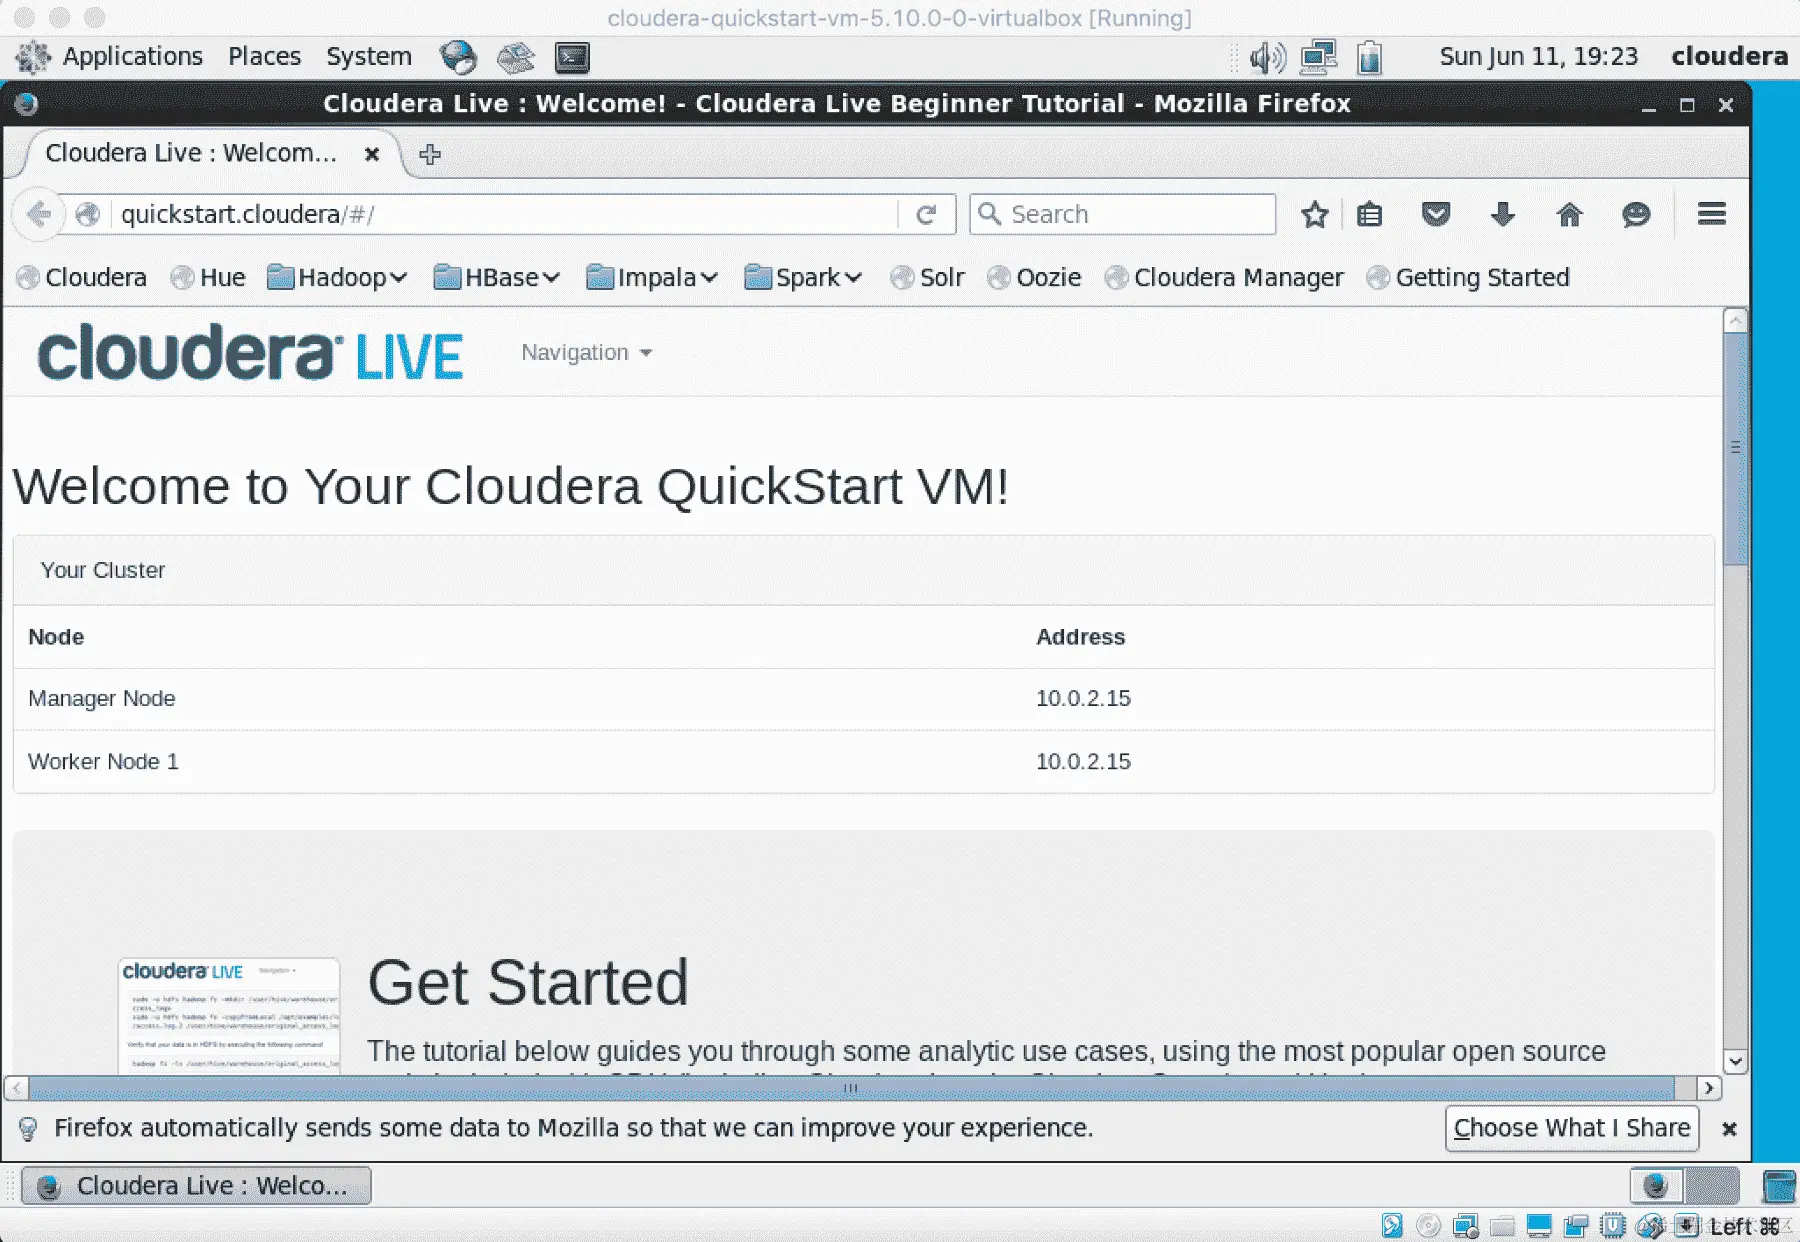Click the site identity globe icon
The height and width of the screenshot is (1242, 1800).
click(x=88, y=214)
